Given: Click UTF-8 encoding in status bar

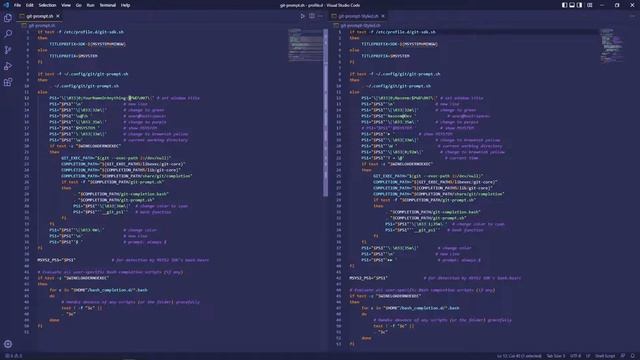Looking at the screenshot, I should [x=576, y=356].
